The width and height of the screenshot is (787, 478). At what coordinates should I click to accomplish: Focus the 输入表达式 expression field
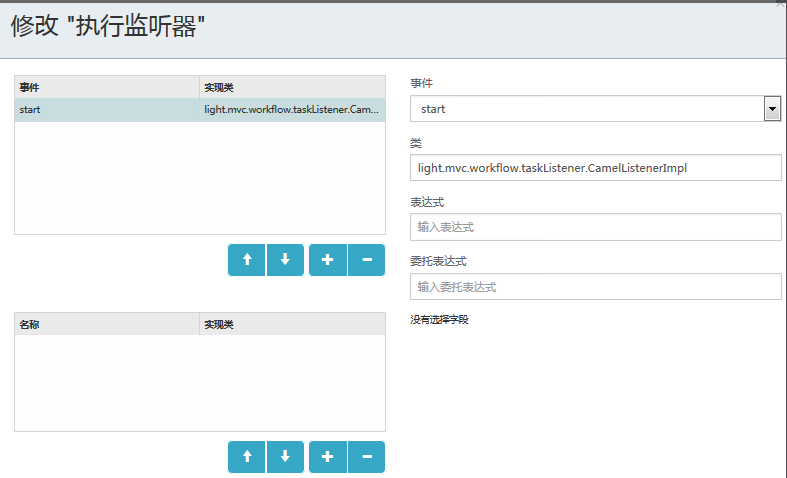tap(595, 227)
